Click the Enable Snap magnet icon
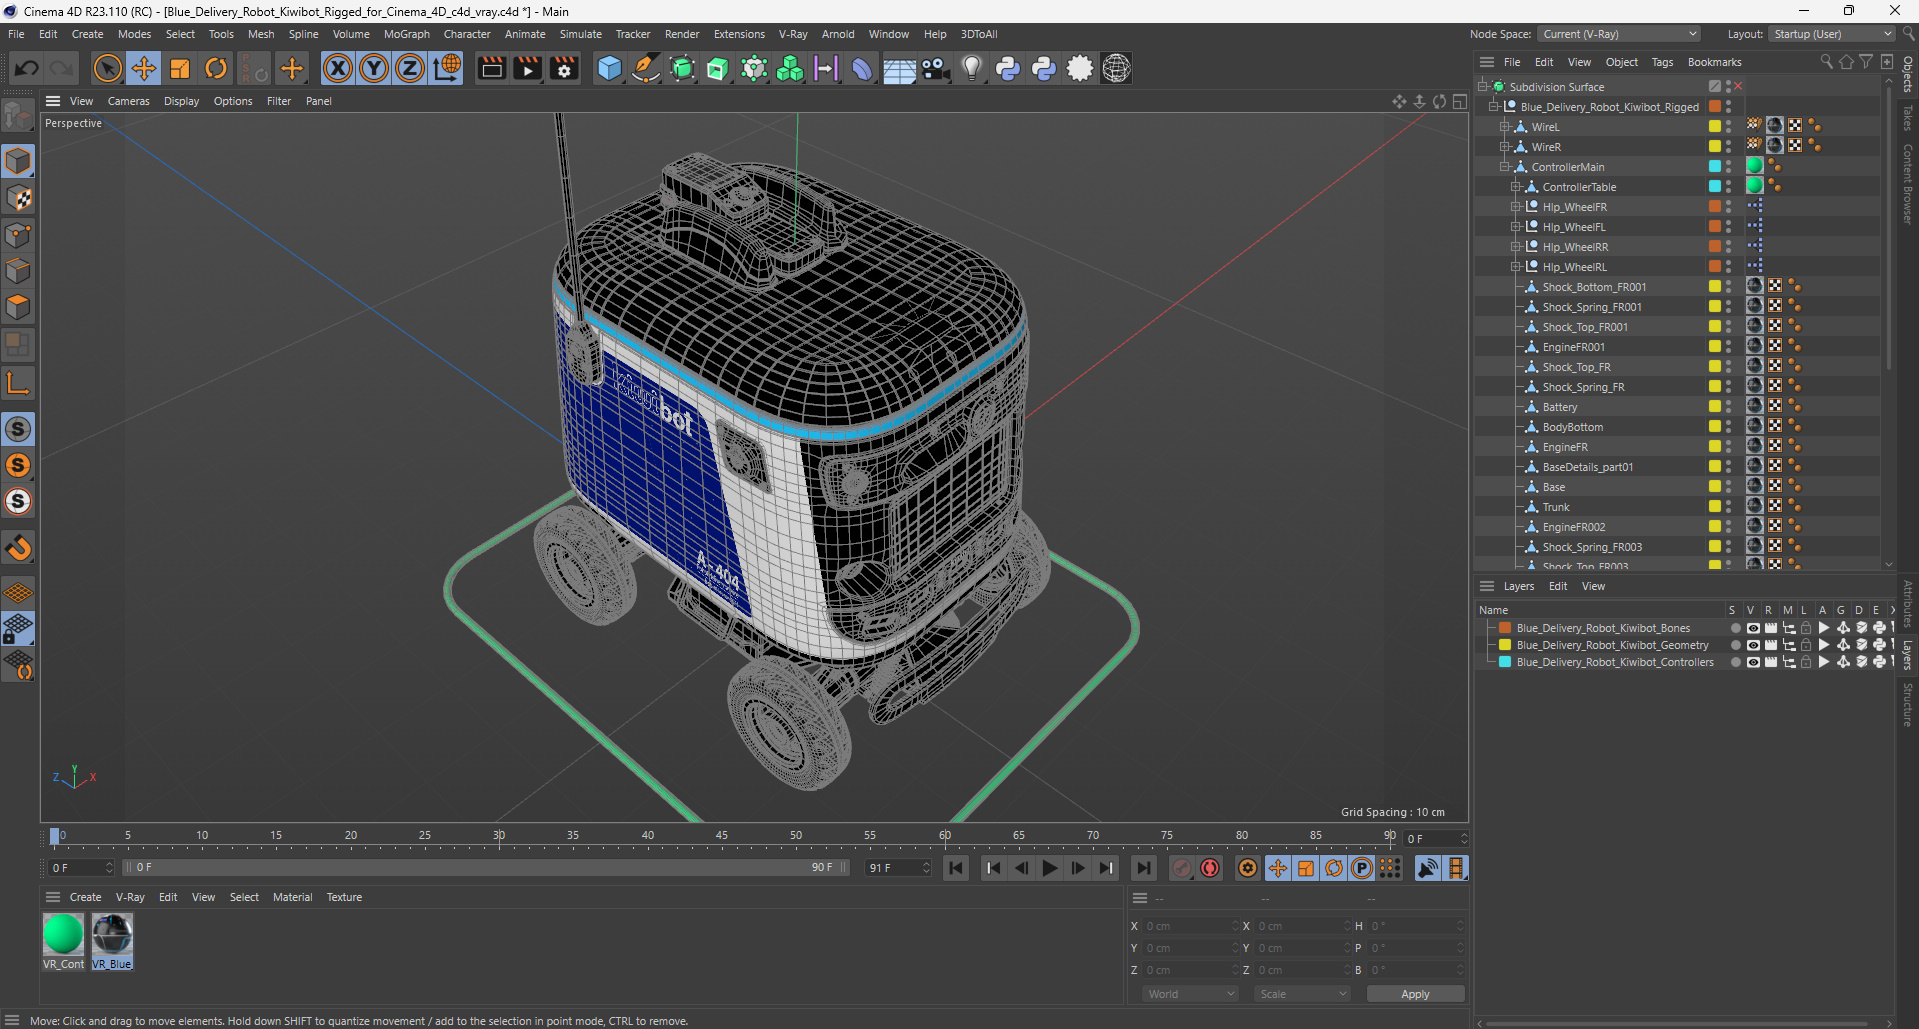1919x1029 pixels. pos(18,547)
